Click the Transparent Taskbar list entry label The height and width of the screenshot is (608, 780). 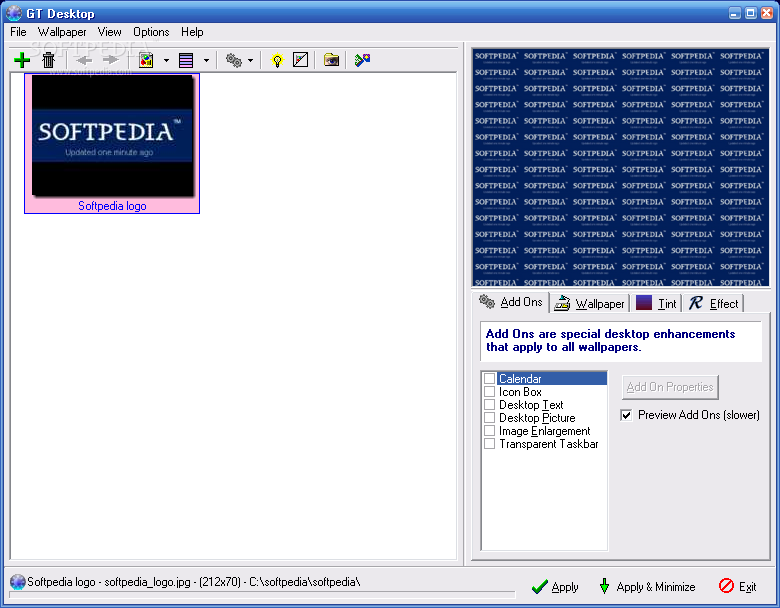(x=549, y=444)
